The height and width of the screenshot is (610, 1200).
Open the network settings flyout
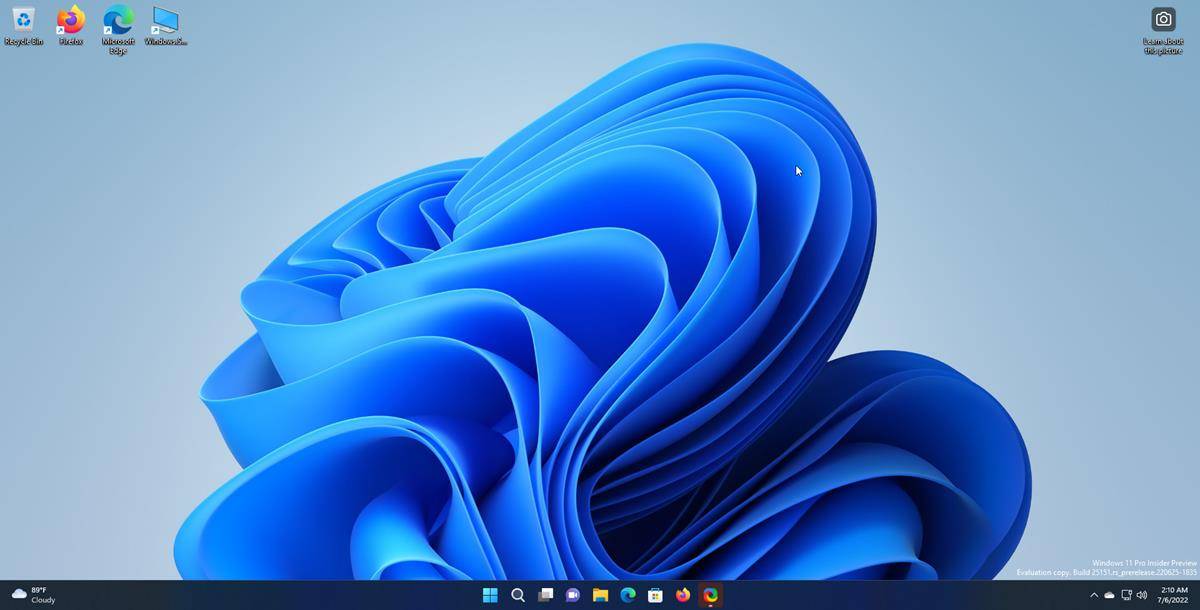click(1125, 594)
